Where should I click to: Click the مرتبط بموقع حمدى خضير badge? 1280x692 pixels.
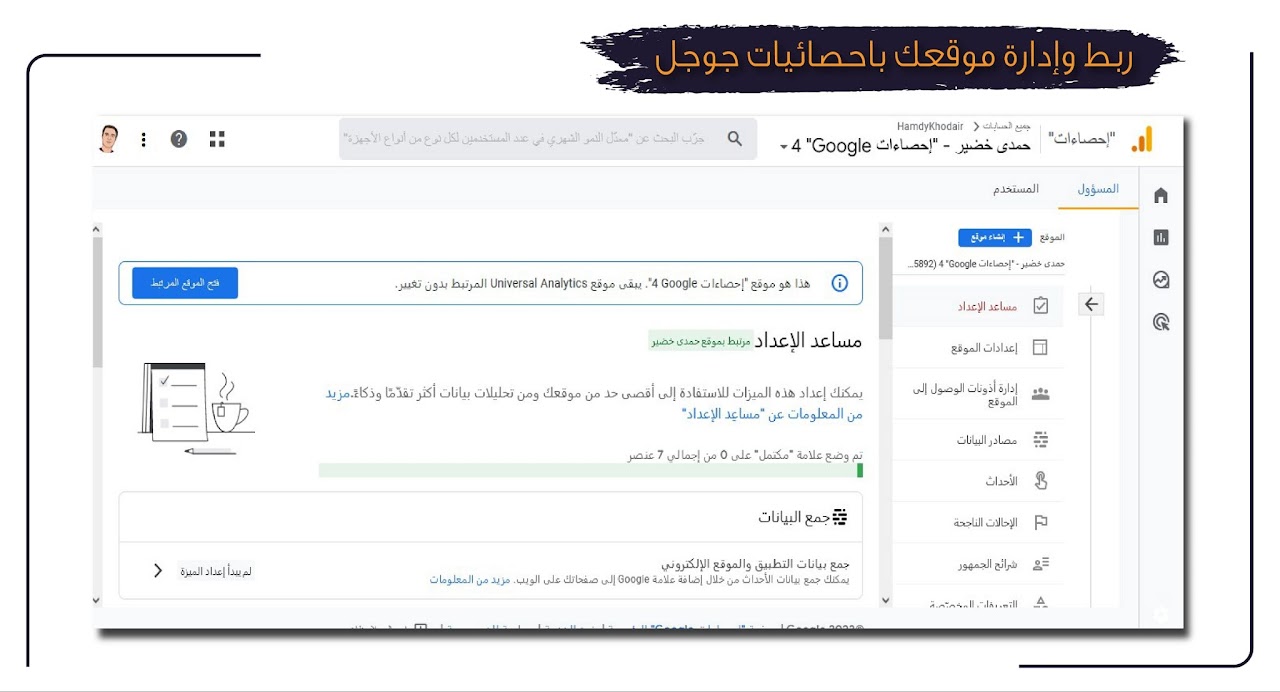coord(700,341)
